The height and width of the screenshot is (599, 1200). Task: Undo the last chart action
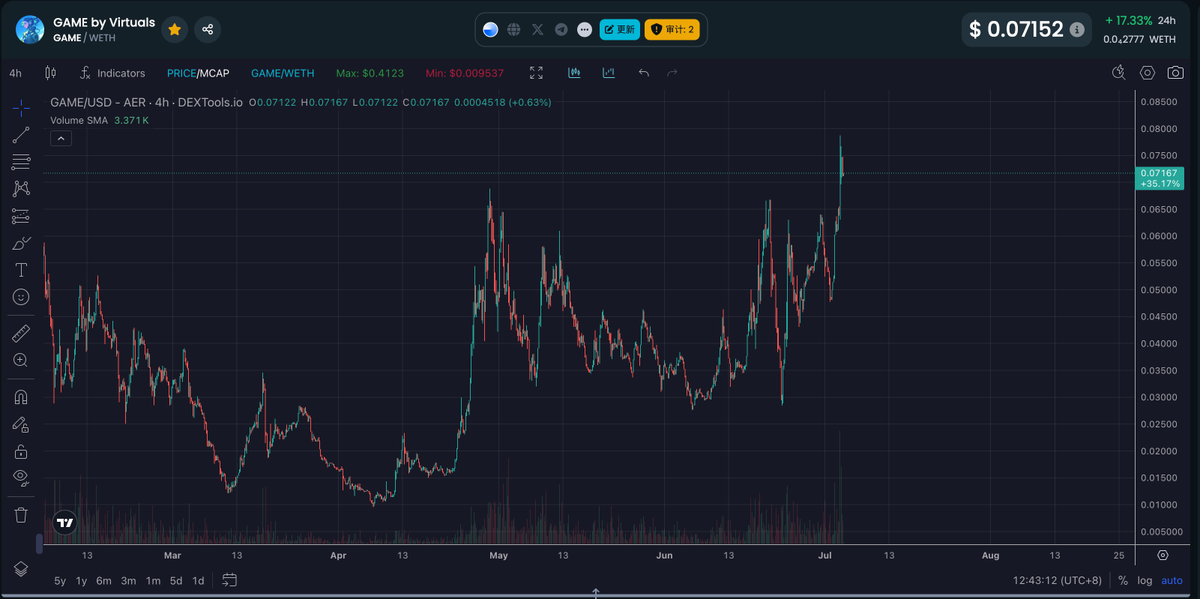[x=644, y=73]
